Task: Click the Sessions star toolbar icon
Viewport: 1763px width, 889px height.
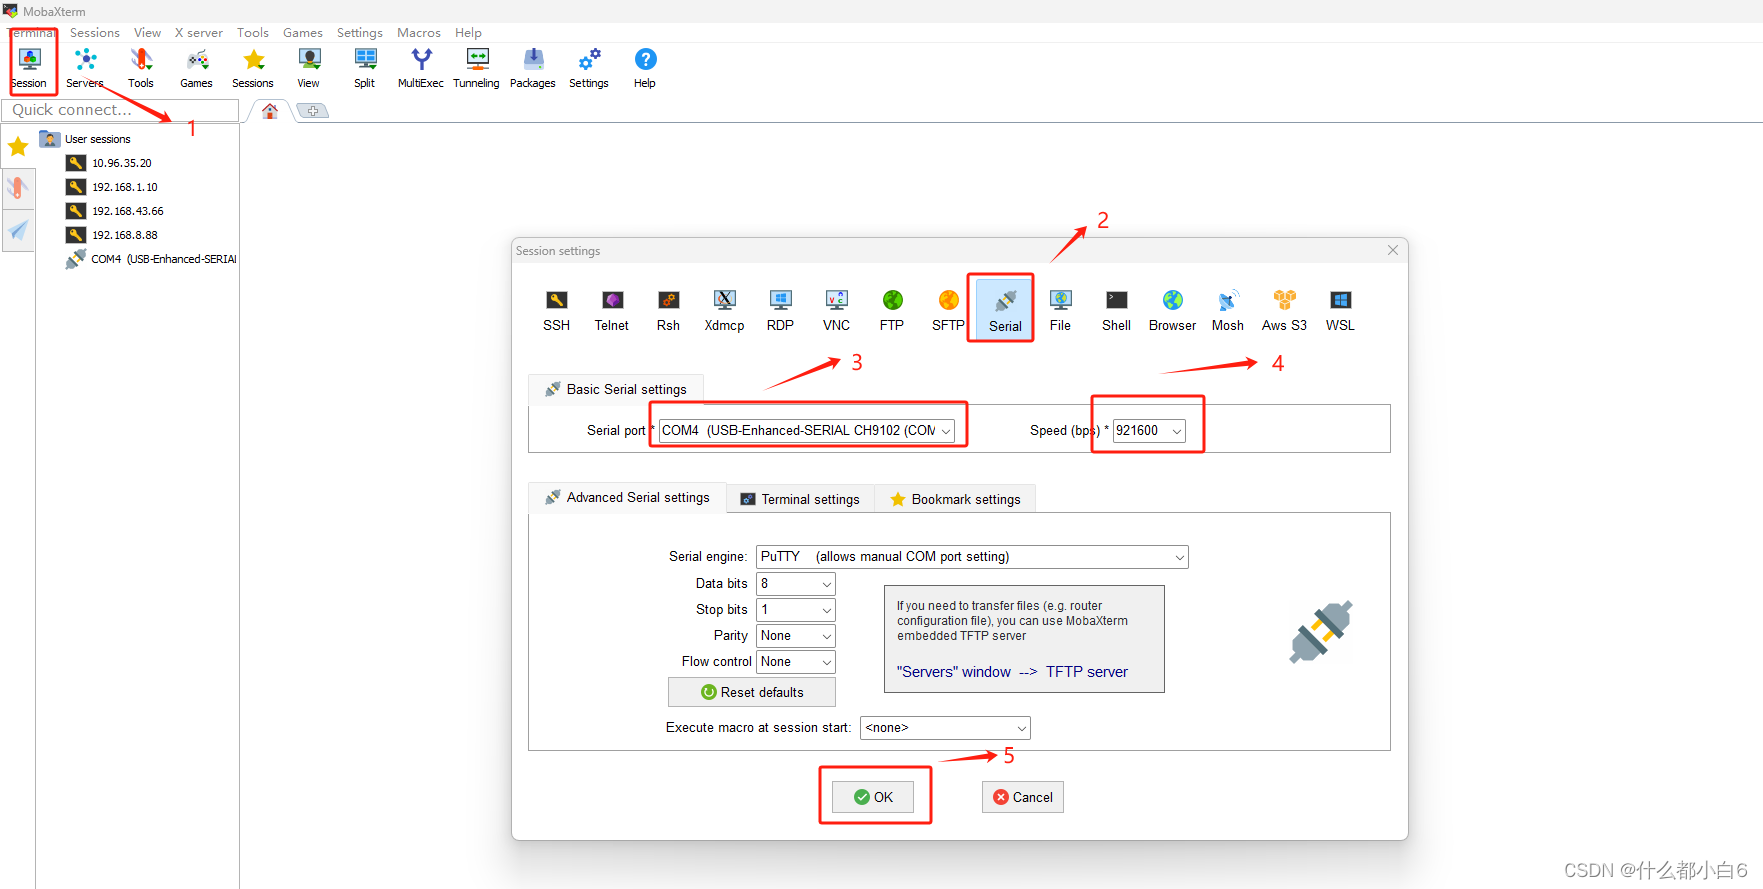Action: [253, 67]
